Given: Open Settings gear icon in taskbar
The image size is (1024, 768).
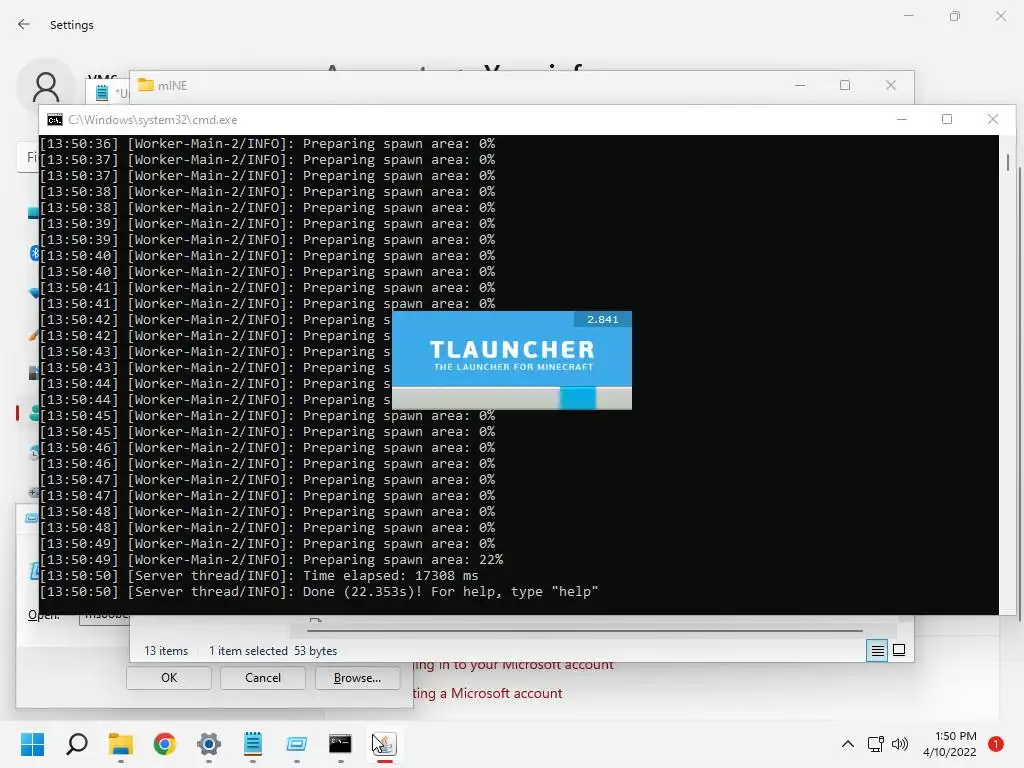Looking at the screenshot, I should [208, 744].
